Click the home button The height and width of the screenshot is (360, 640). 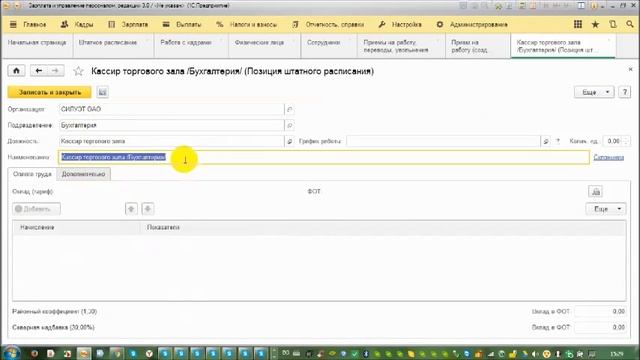pyautogui.click(x=16, y=71)
